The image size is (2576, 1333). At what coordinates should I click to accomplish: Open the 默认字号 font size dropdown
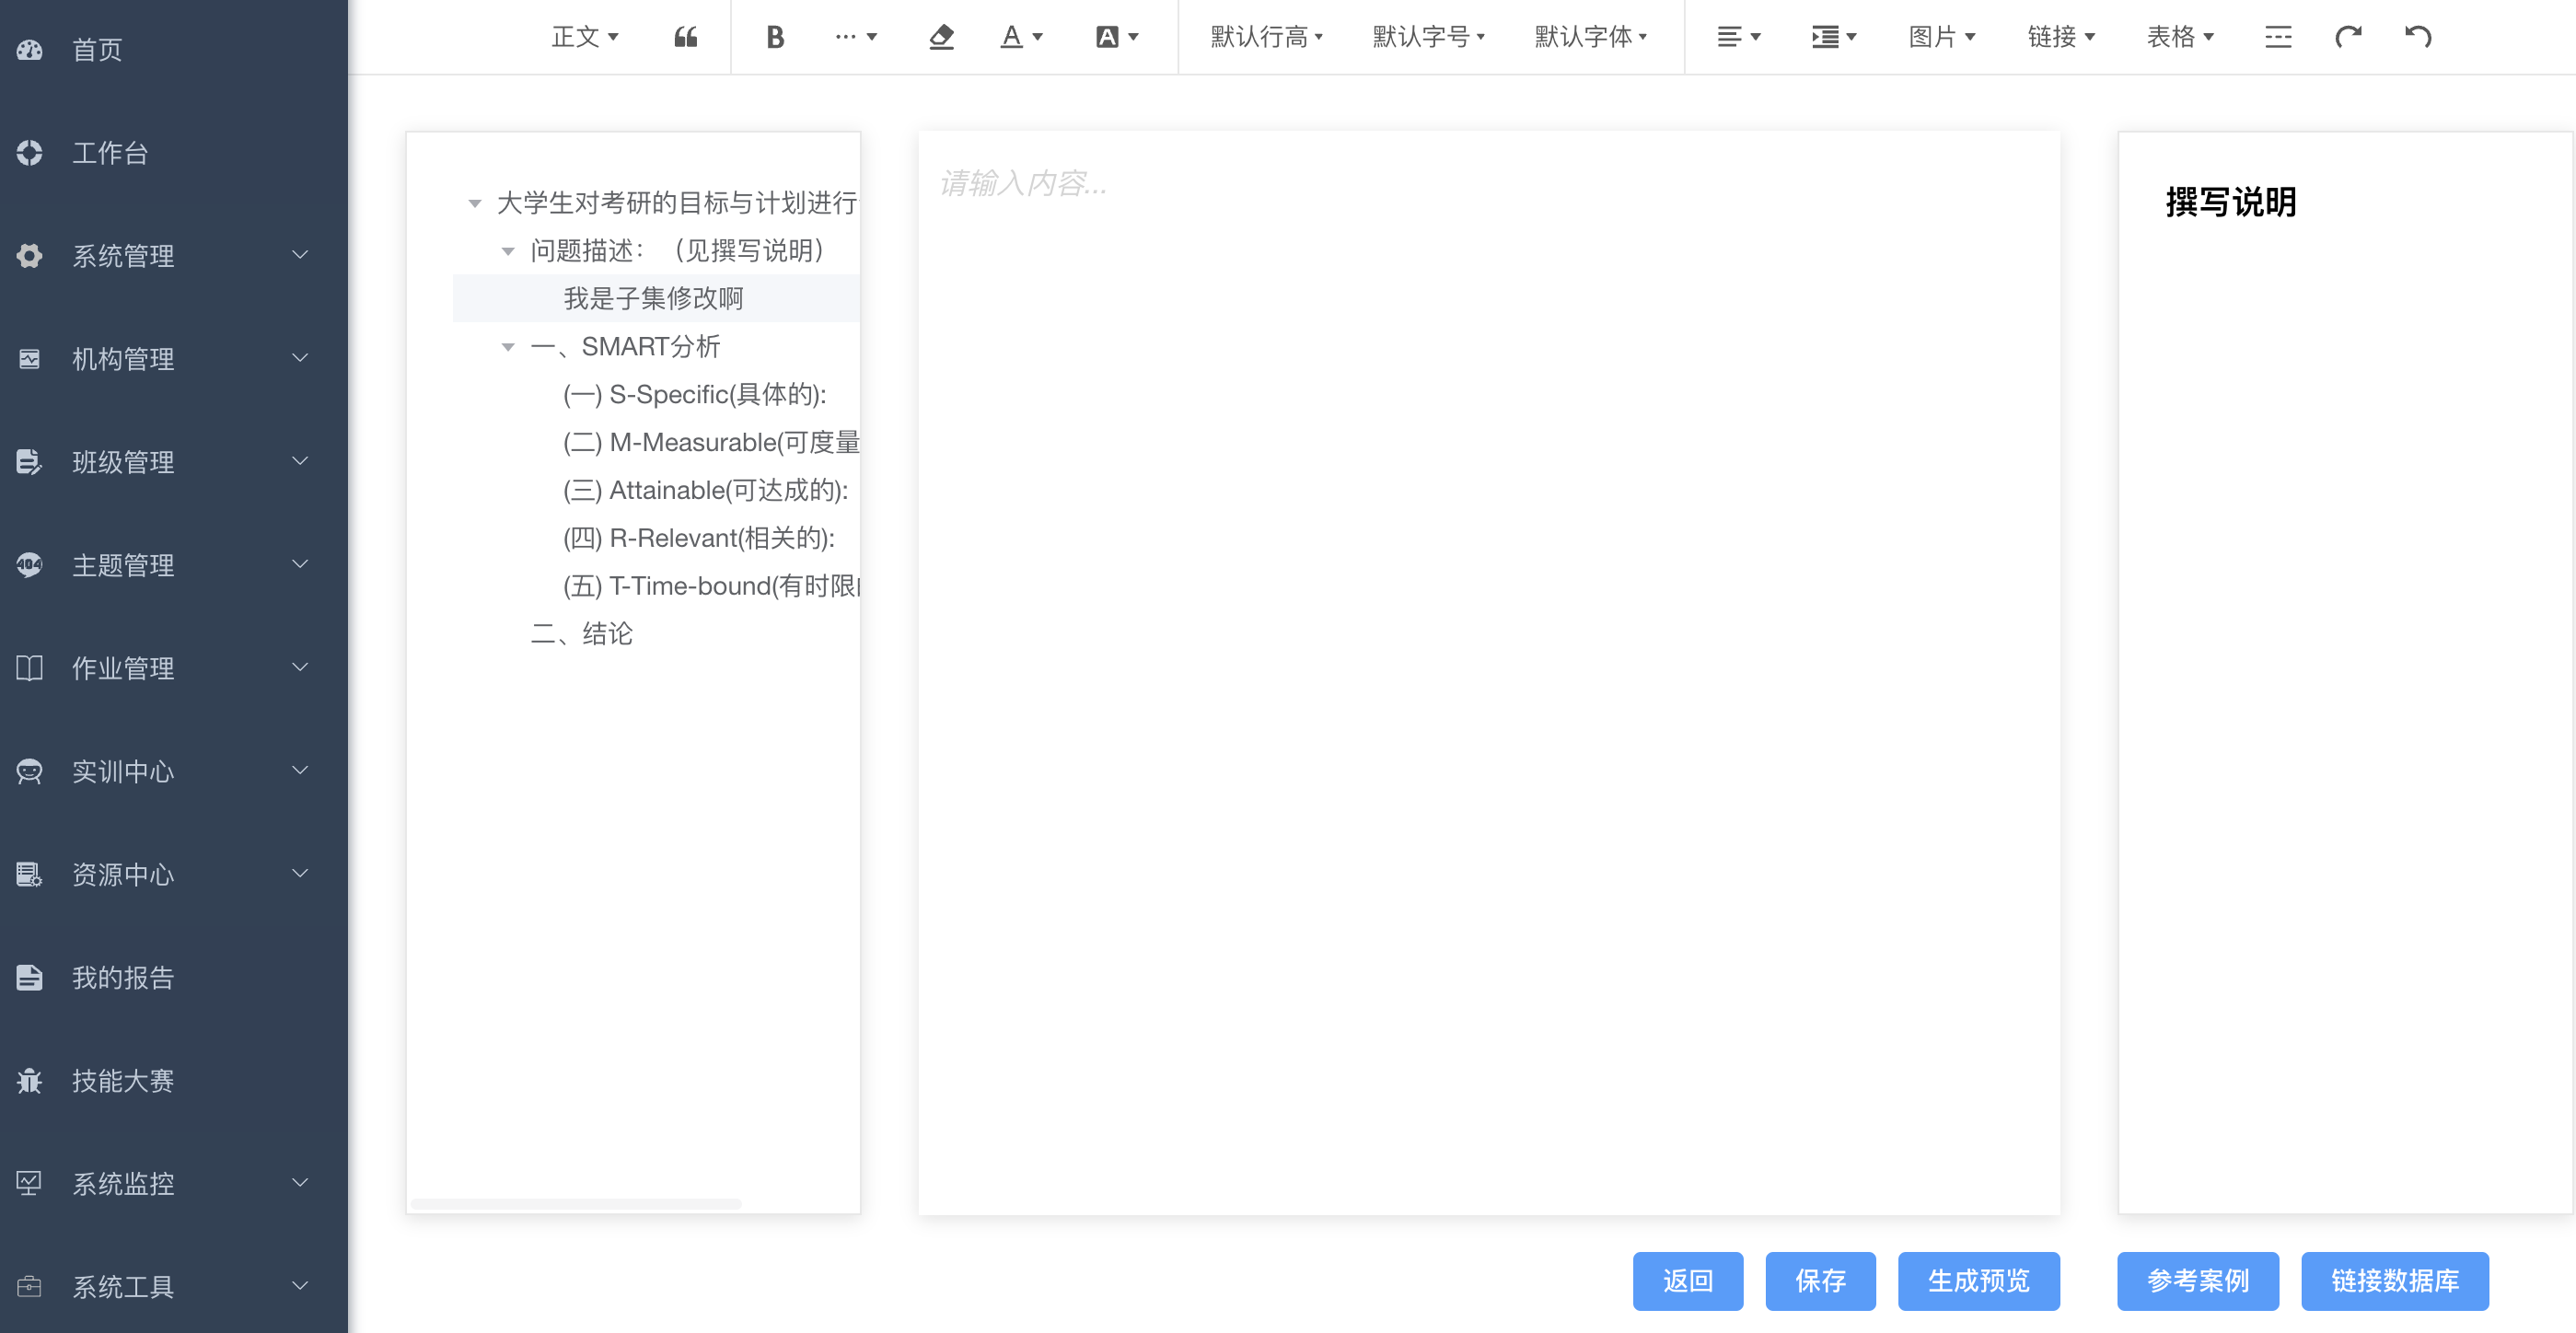coord(1428,37)
